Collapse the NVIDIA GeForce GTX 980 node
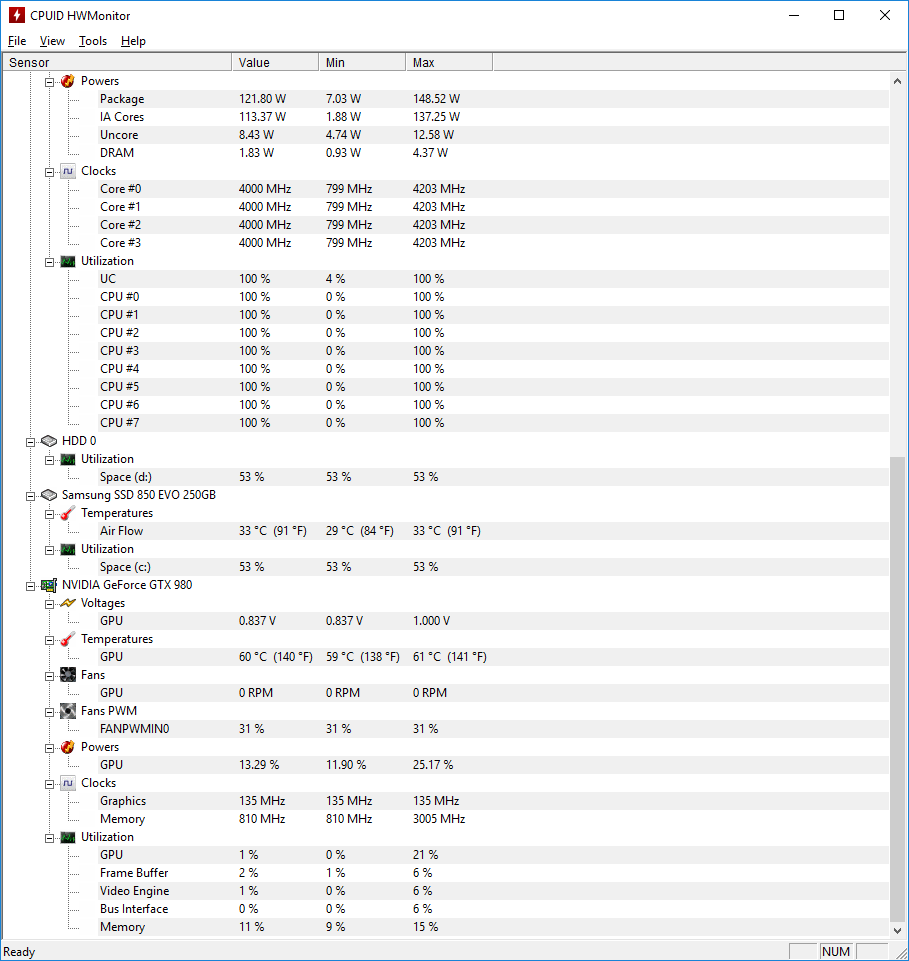The width and height of the screenshot is (909, 961). [x=30, y=586]
